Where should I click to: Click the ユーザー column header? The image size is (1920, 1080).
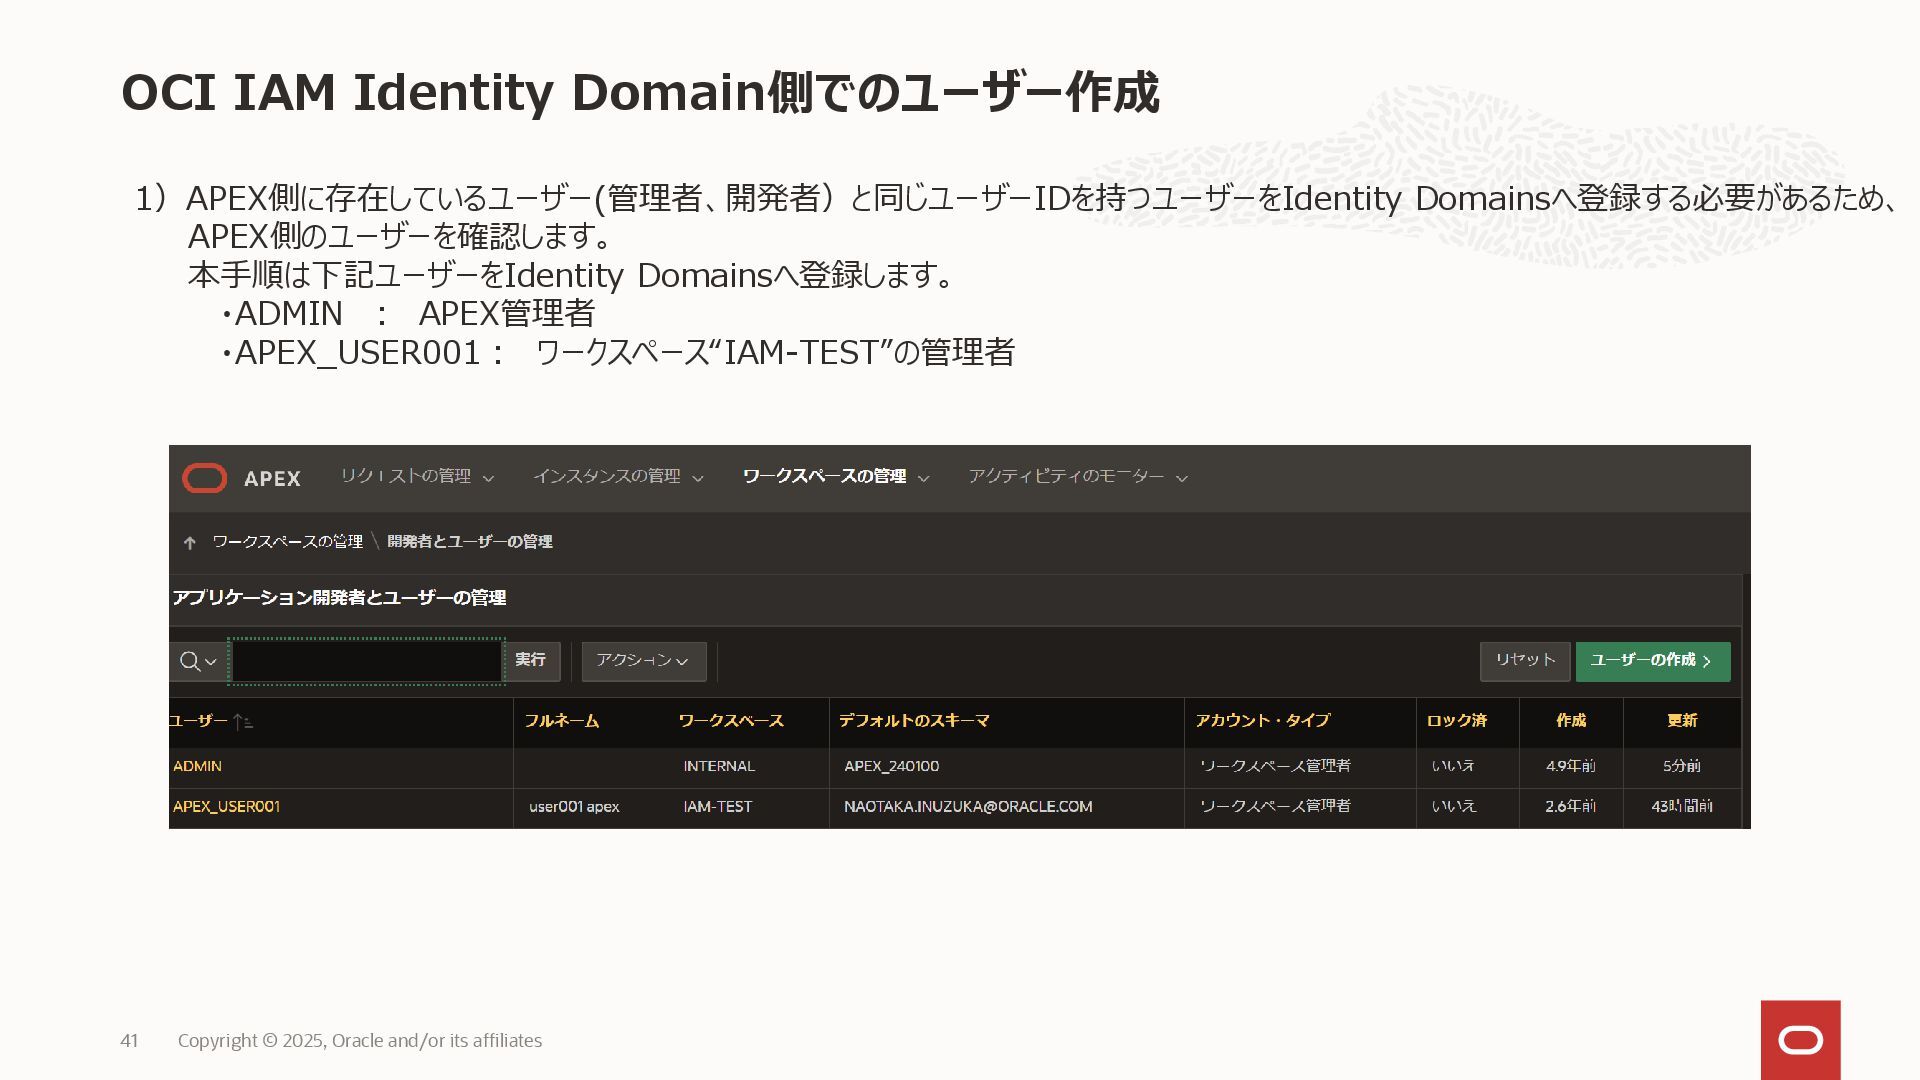pyautogui.click(x=198, y=721)
